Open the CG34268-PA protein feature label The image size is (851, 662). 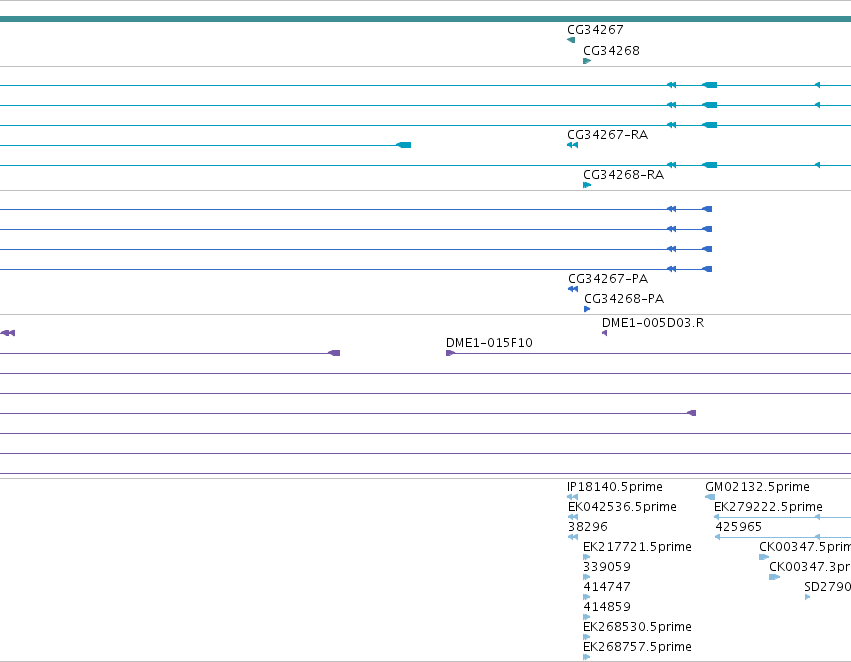[x=624, y=299]
